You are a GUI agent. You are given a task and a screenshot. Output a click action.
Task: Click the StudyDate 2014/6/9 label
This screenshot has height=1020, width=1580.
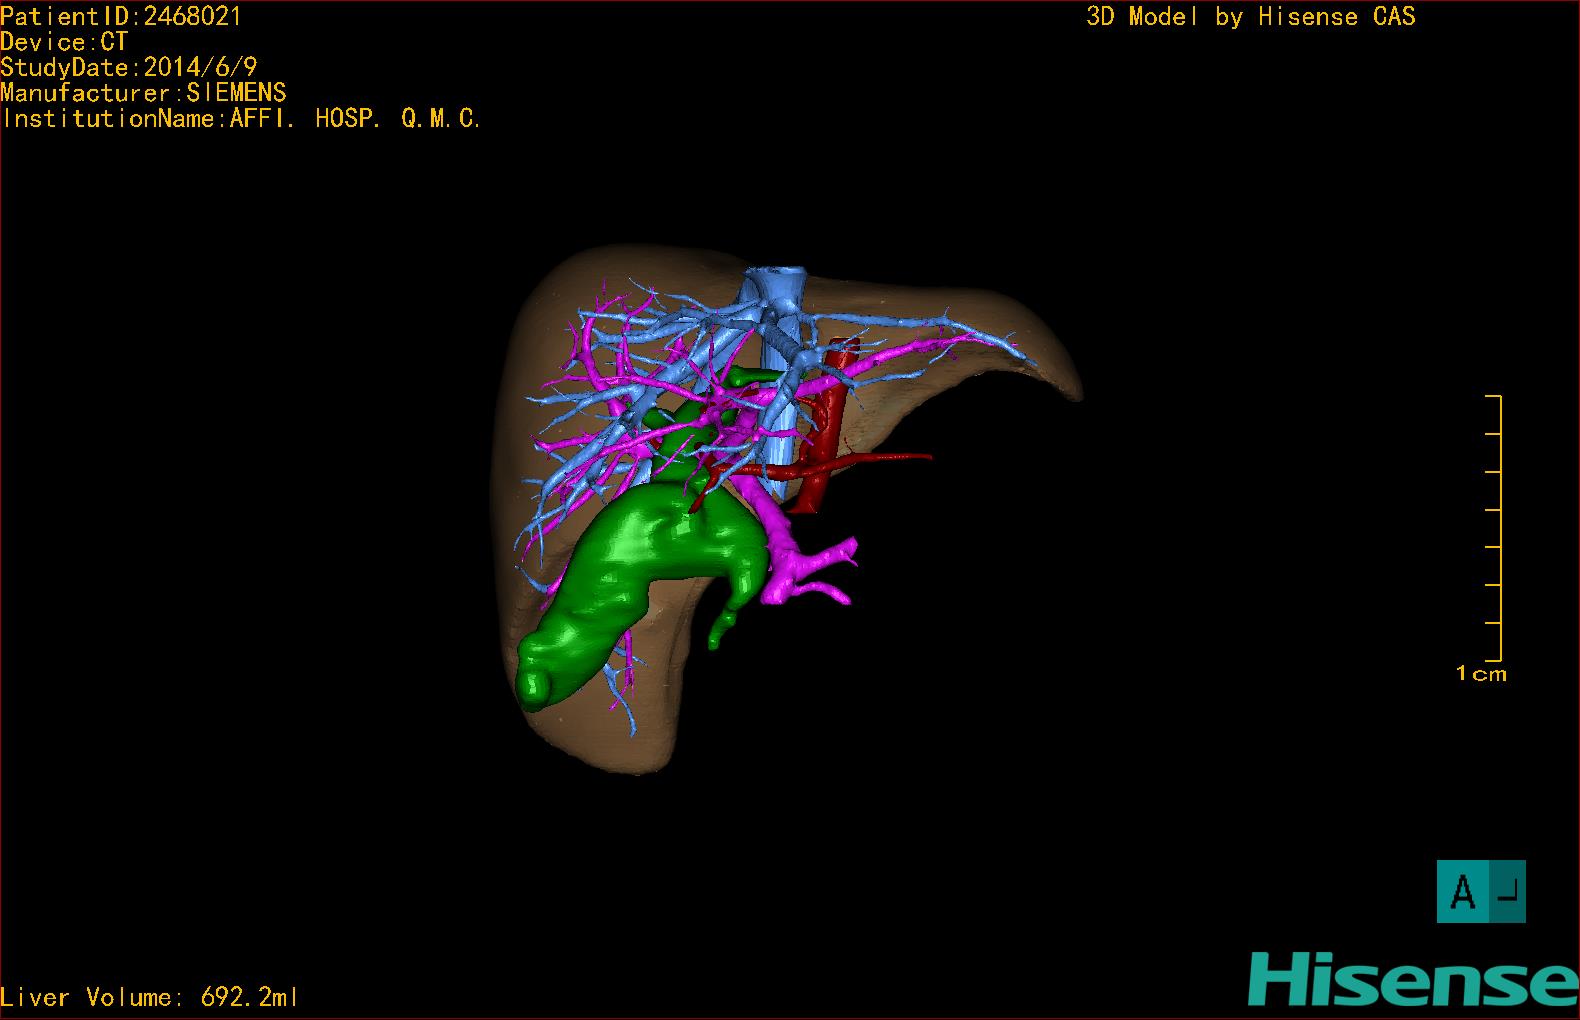[x=129, y=67]
